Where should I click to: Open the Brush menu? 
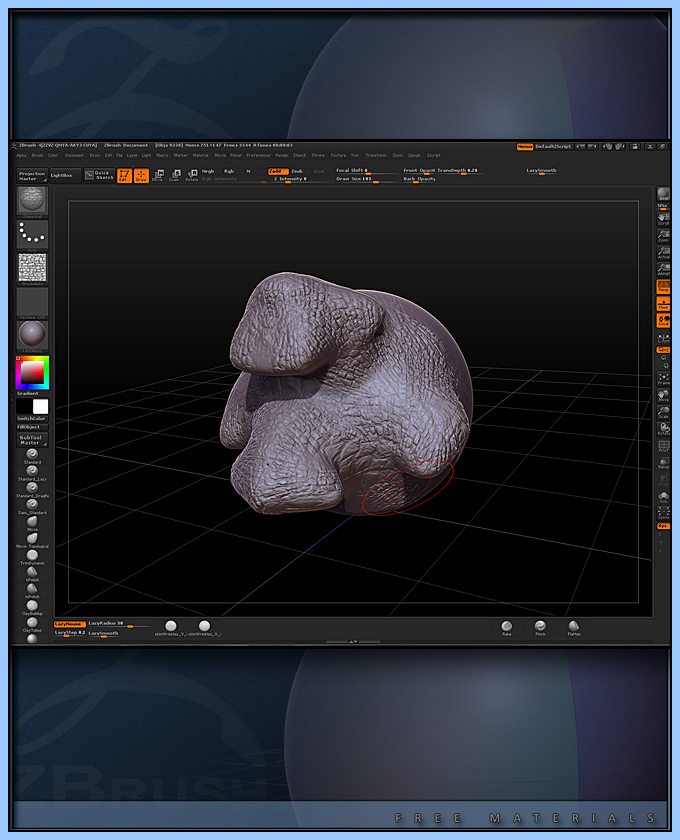38,155
